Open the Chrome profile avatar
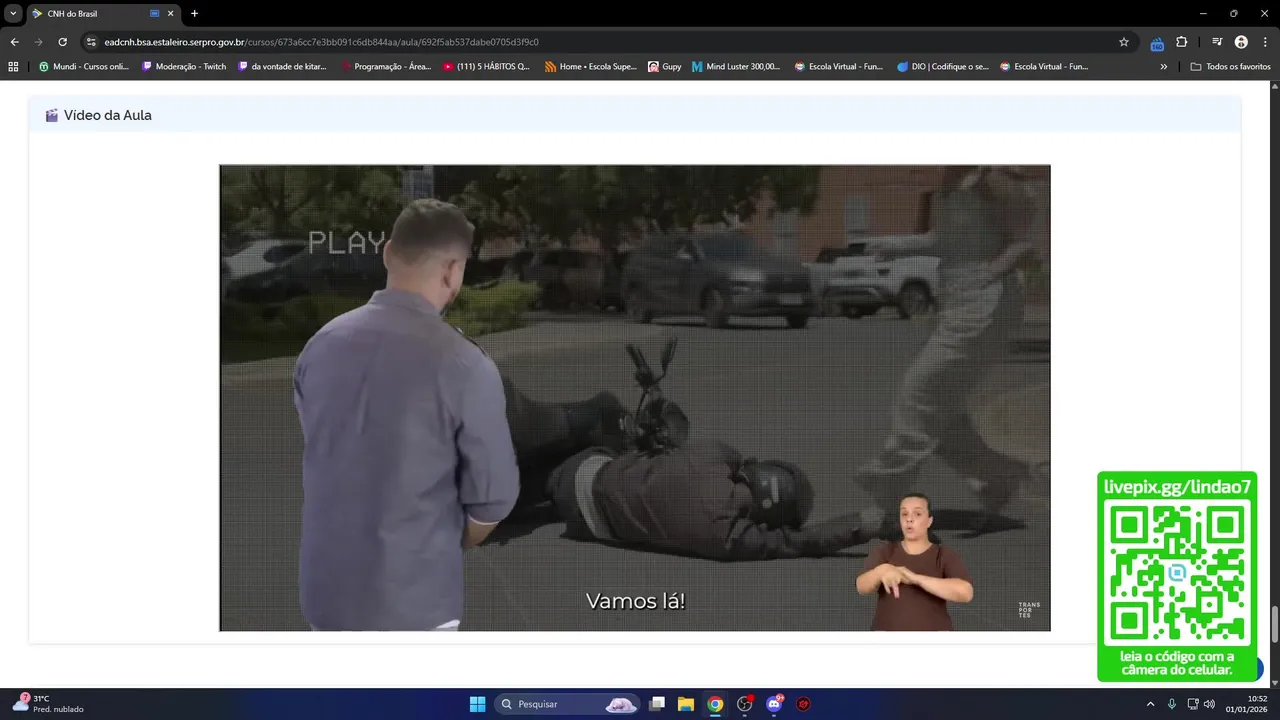 tap(1241, 42)
